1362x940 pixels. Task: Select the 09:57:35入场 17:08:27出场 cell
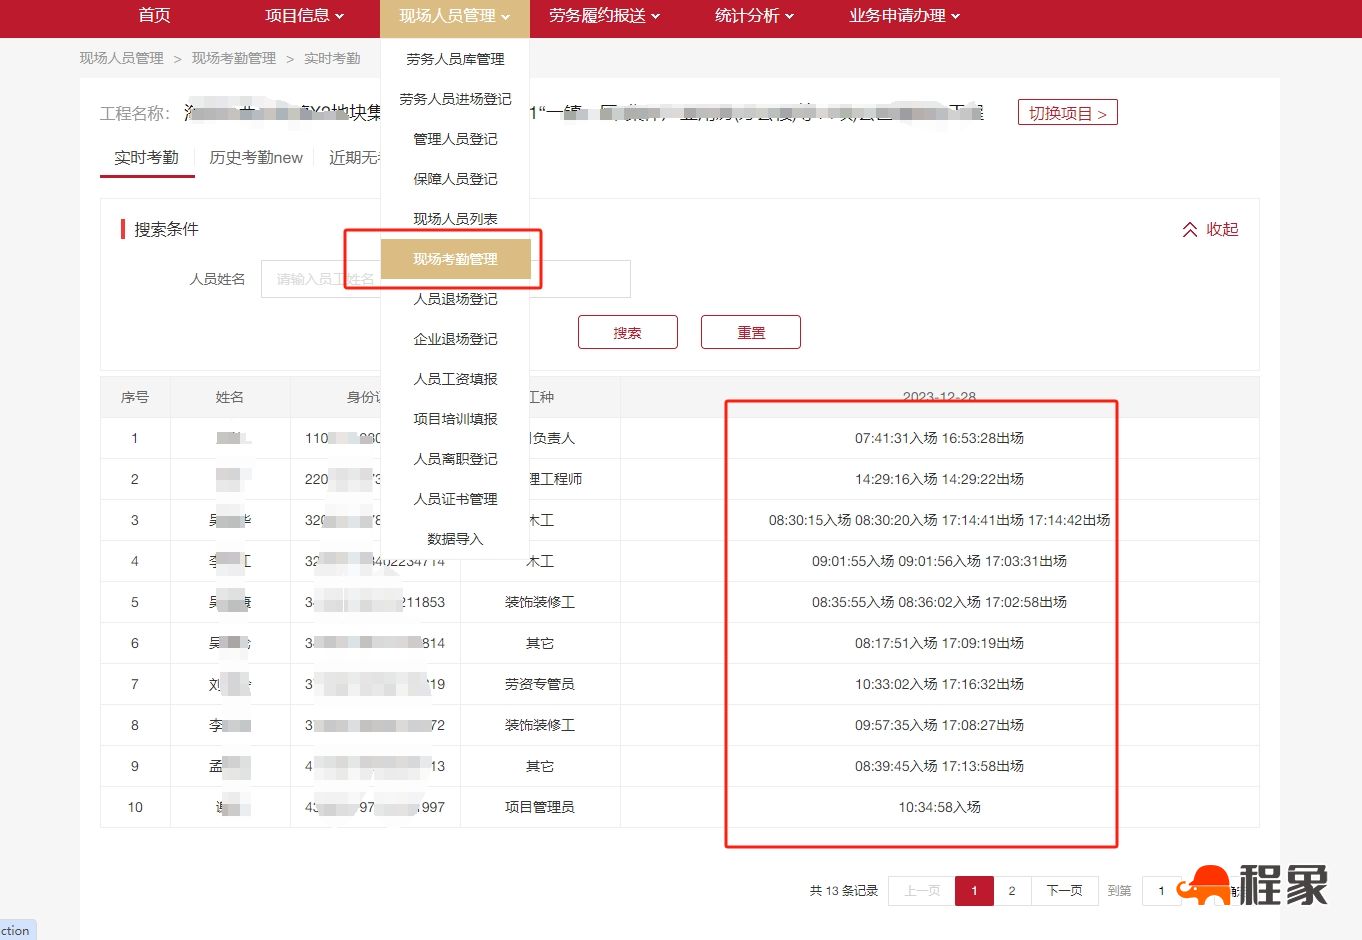939,725
